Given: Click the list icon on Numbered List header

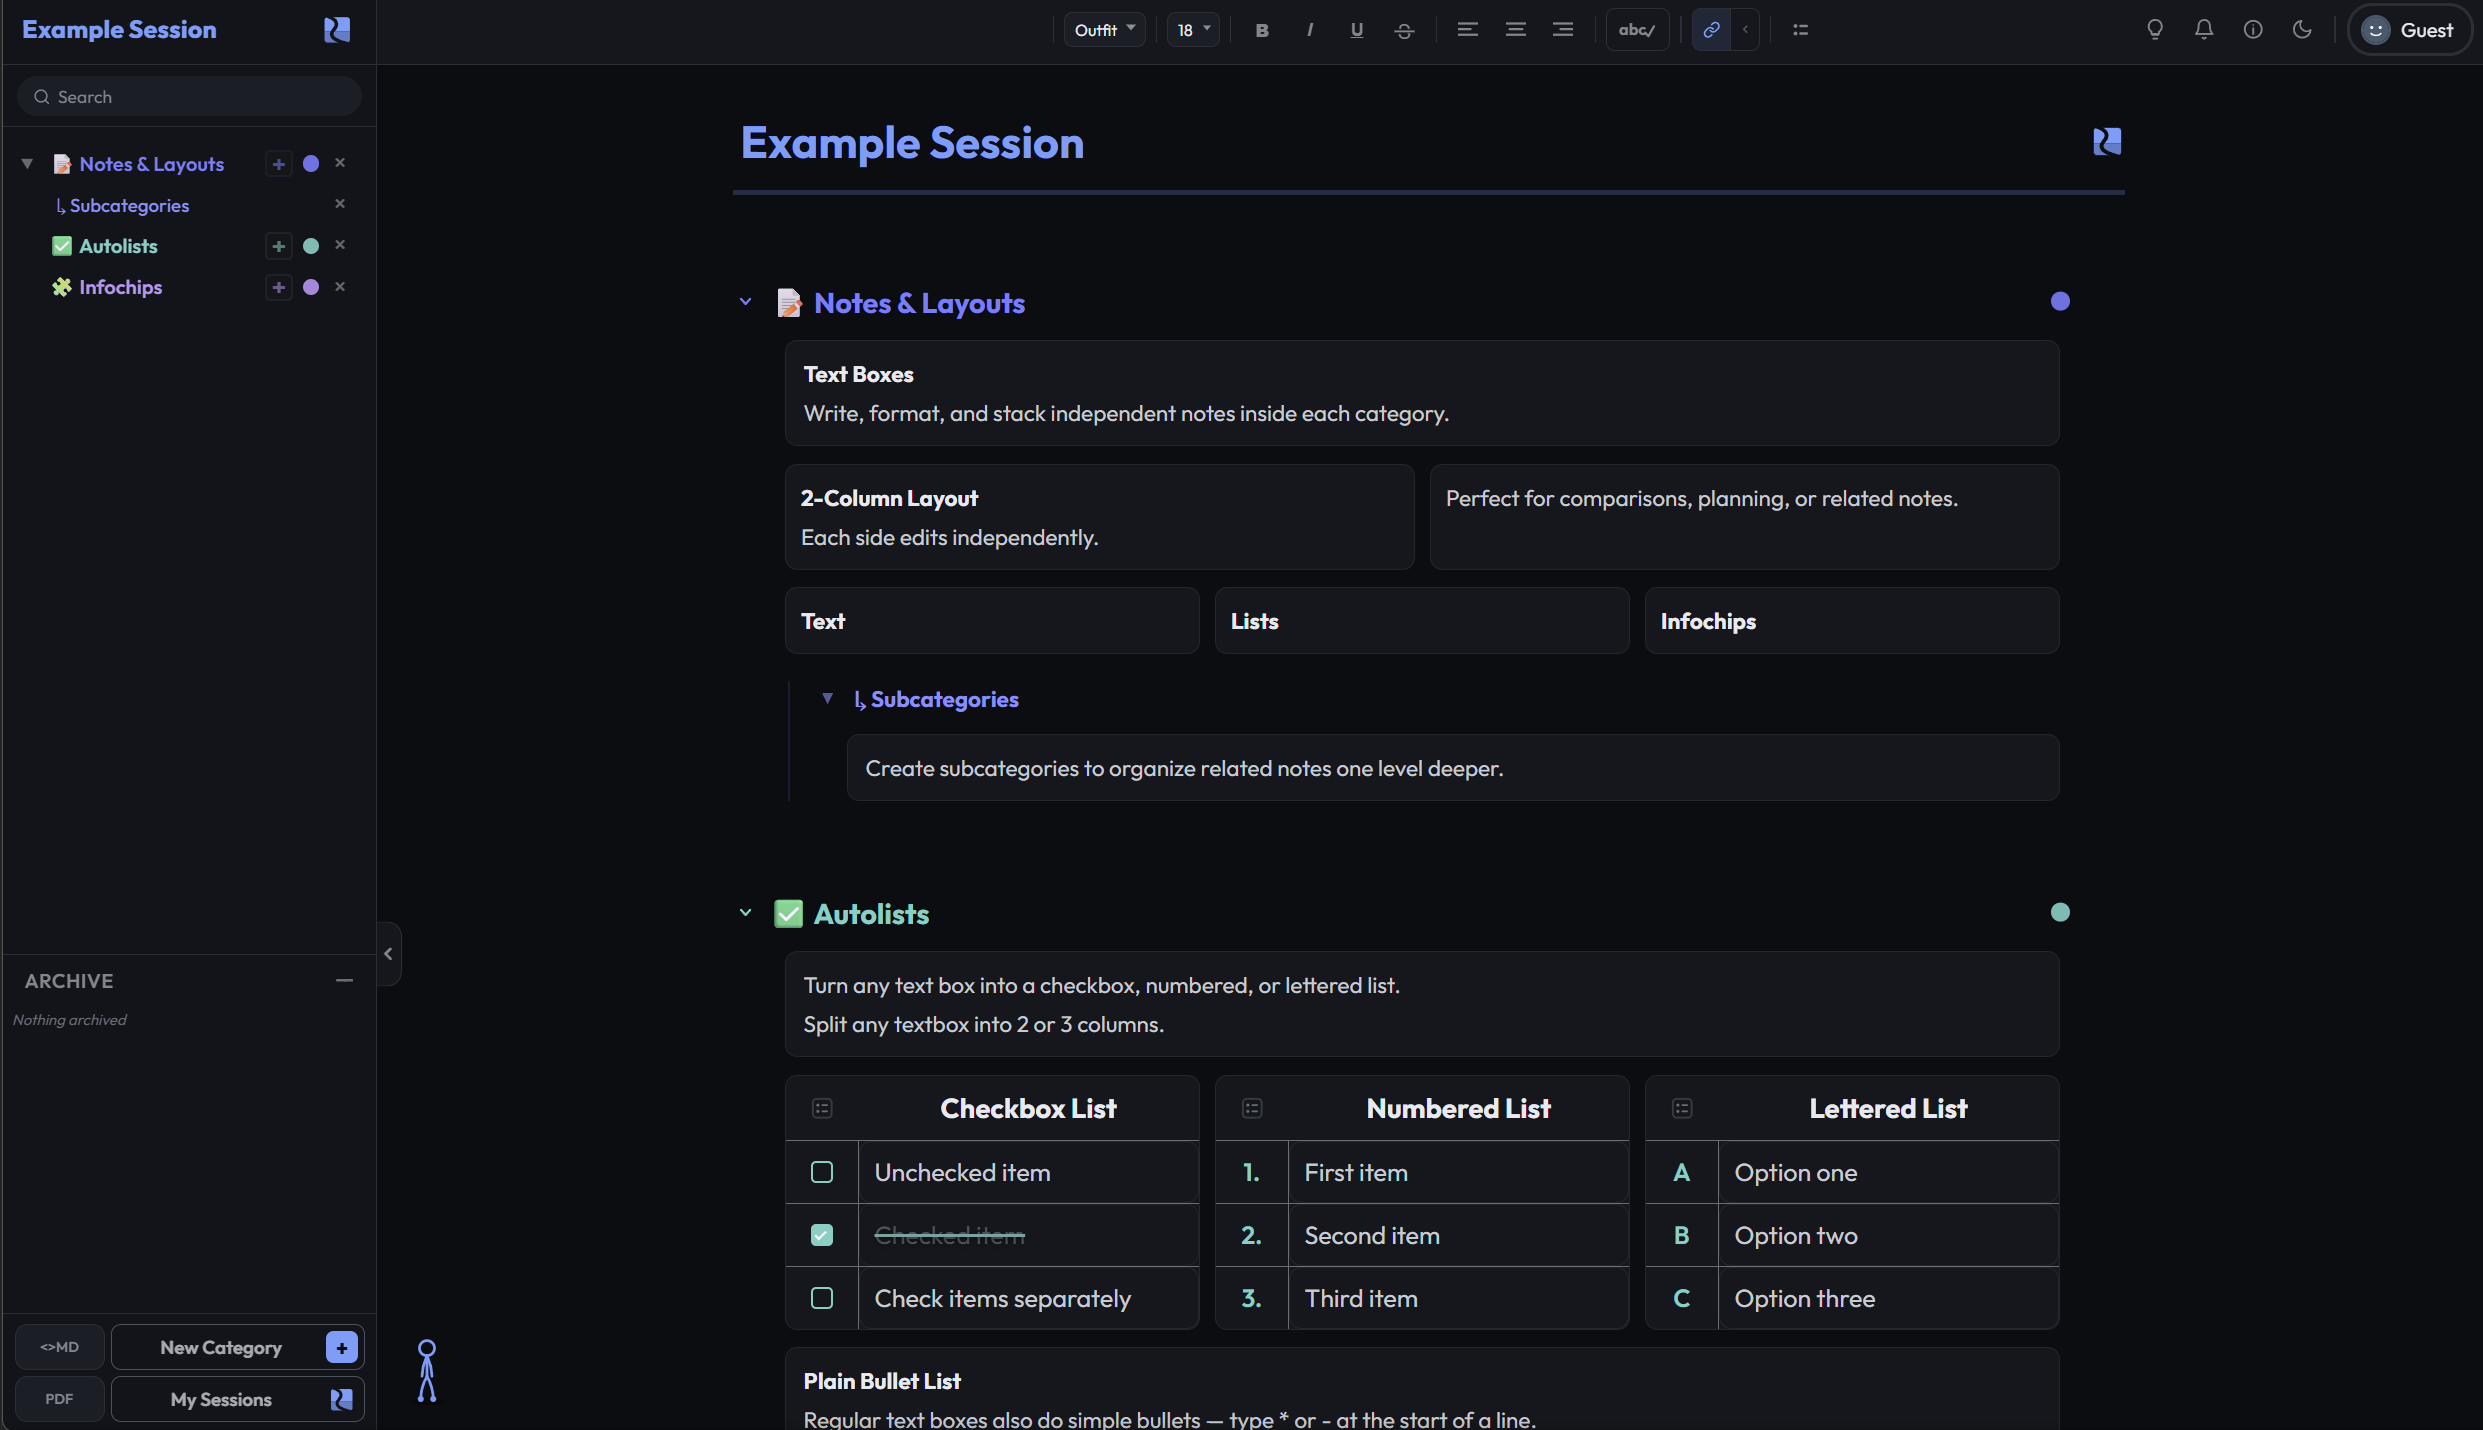Looking at the screenshot, I should pyautogui.click(x=1252, y=1108).
